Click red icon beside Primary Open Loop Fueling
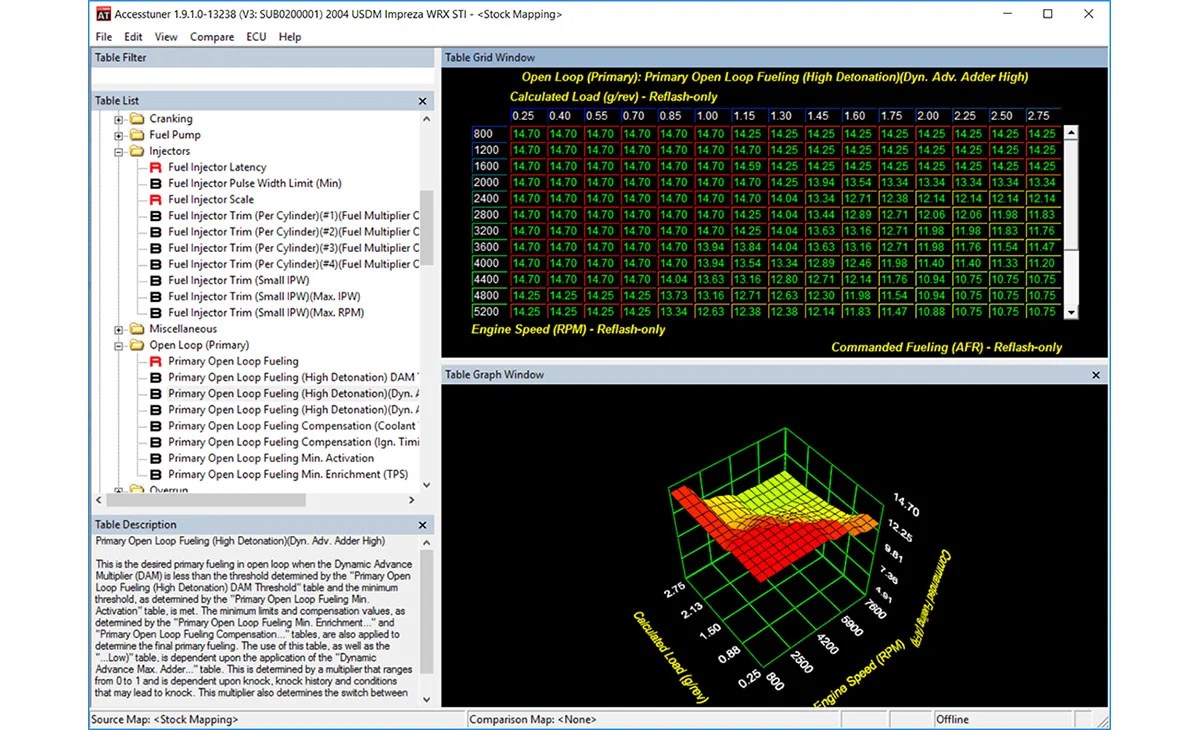Screen dimensions: 1200x730 [156, 361]
